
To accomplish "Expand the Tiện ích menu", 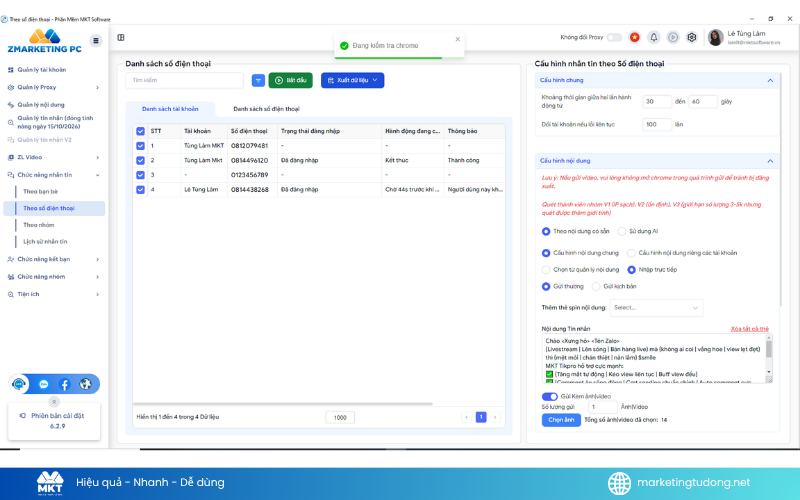I will (53, 294).
